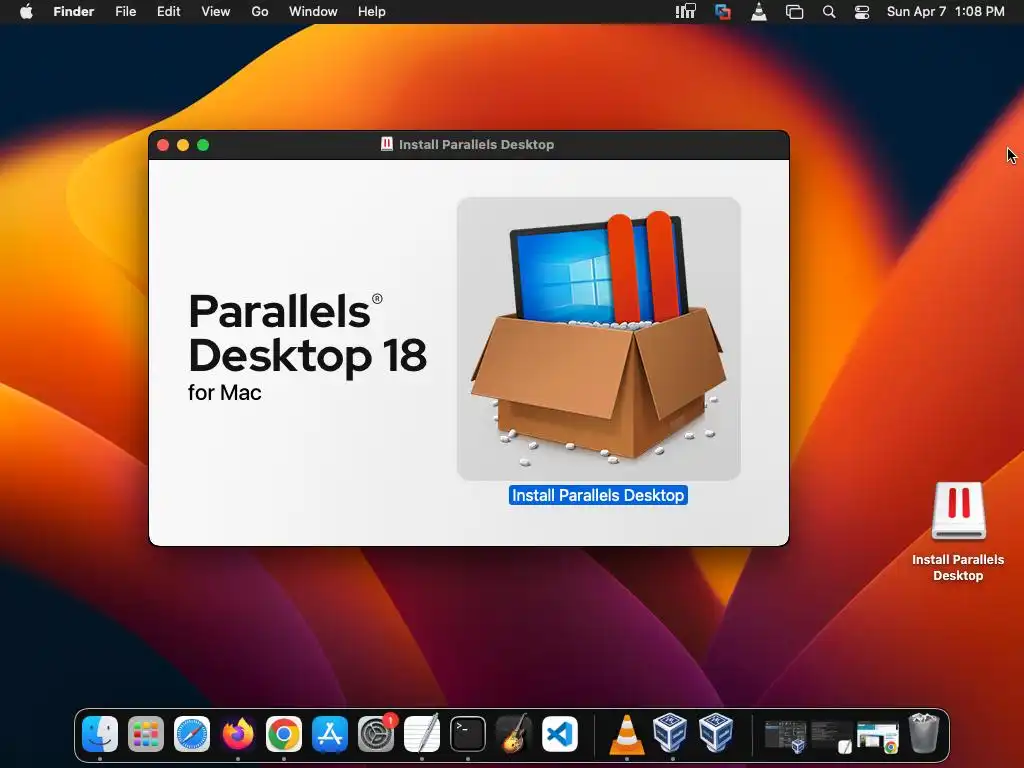Open the View menu
Screen dimensions: 1024x768
click(x=216, y=11)
